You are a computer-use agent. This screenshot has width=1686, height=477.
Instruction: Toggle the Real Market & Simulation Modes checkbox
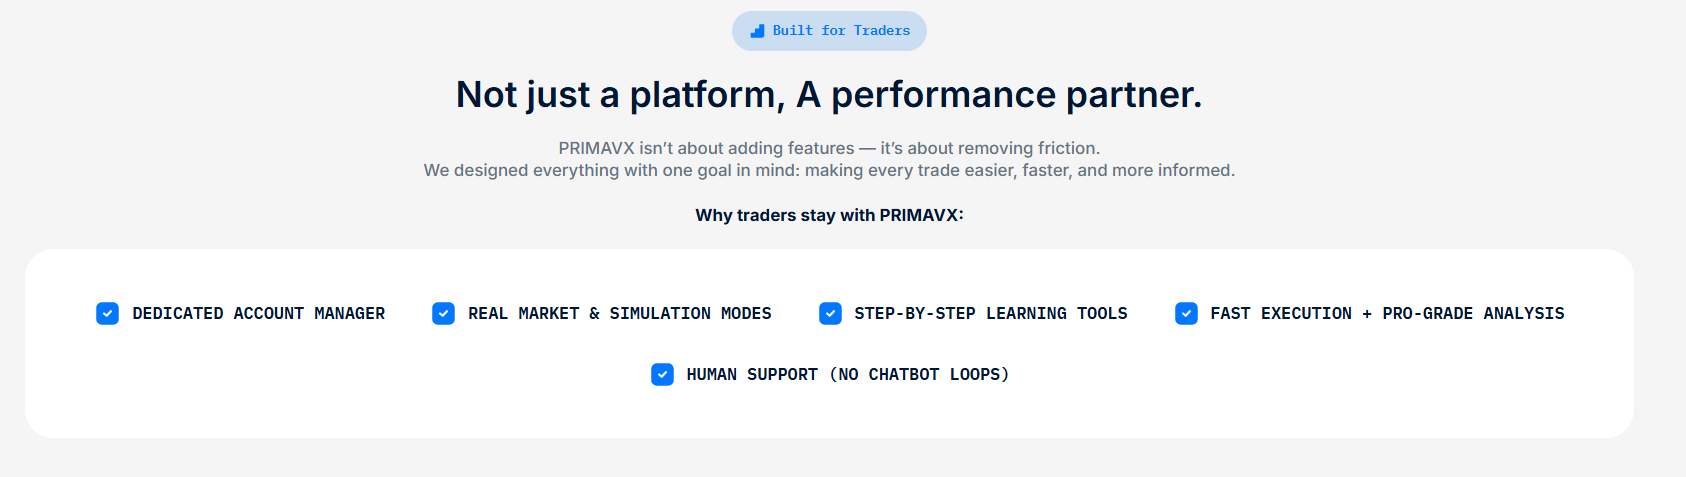(x=443, y=314)
